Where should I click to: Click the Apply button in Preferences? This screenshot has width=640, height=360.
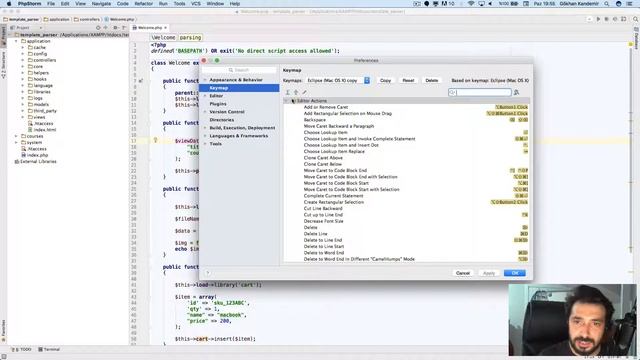489,273
